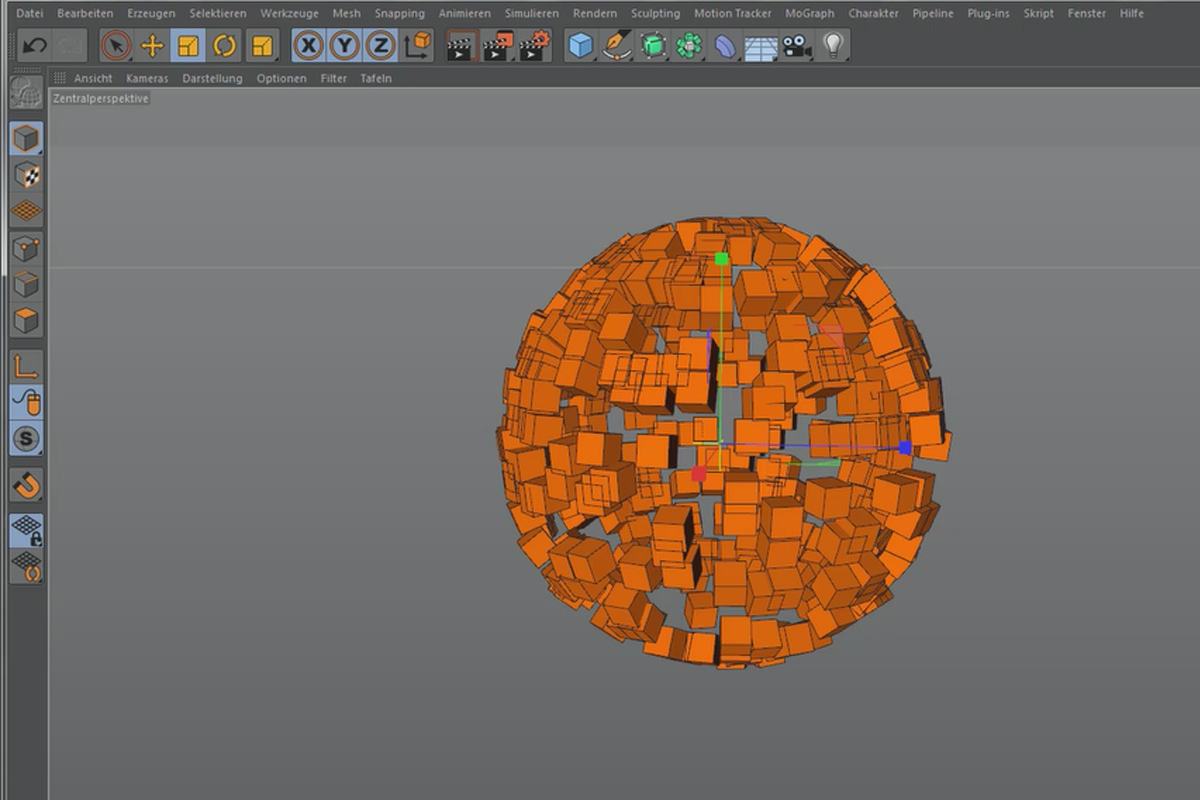Open the purple Deformer objects icon
This screenshot has width=1200, height=800.
coord(725,46)
